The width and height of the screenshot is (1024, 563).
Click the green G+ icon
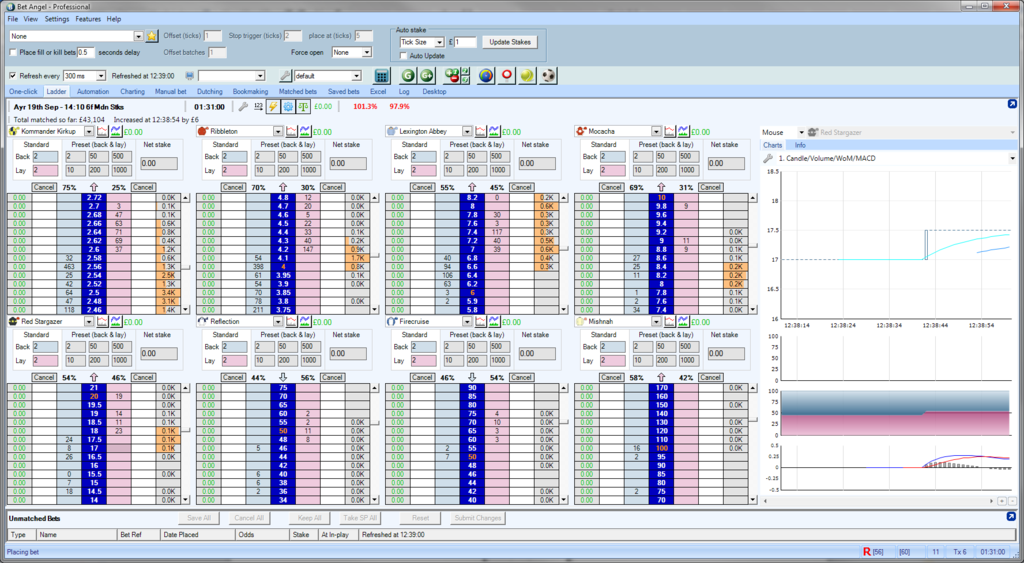(x=426, y=76)
